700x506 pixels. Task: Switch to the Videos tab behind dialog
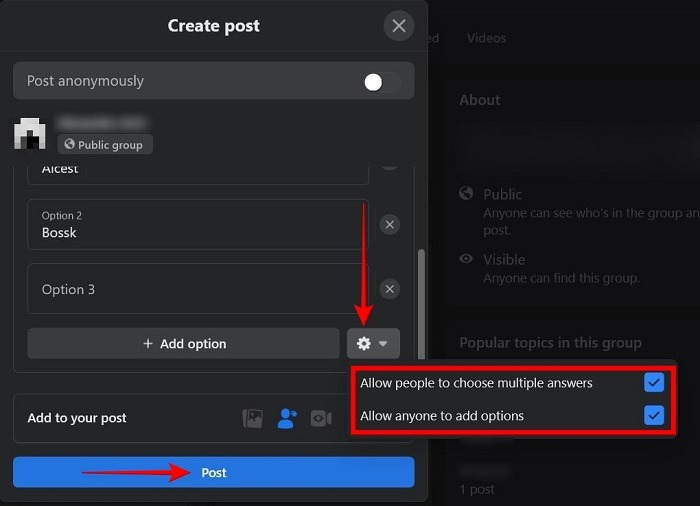click(x=486, y=38)
